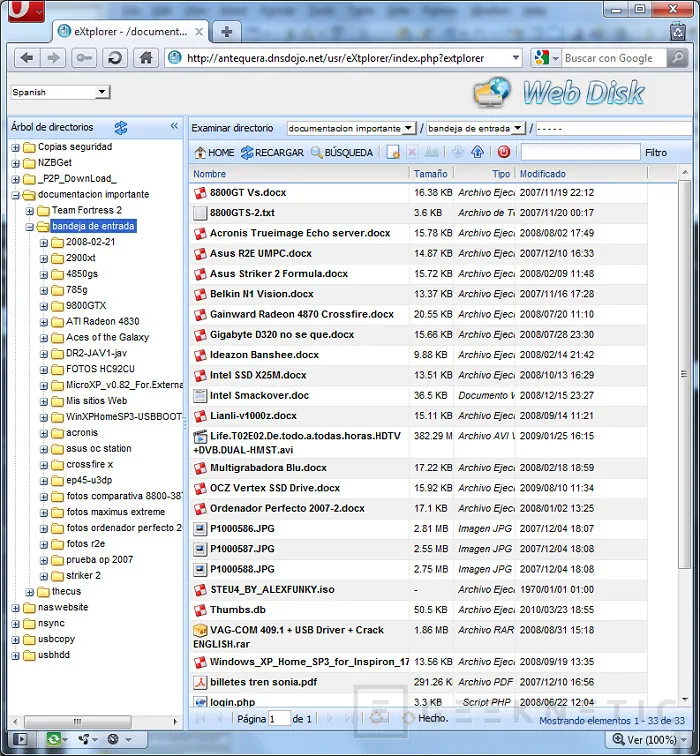700x756 pixels.
Task: Click the Página number field
Action: point(280,719)
